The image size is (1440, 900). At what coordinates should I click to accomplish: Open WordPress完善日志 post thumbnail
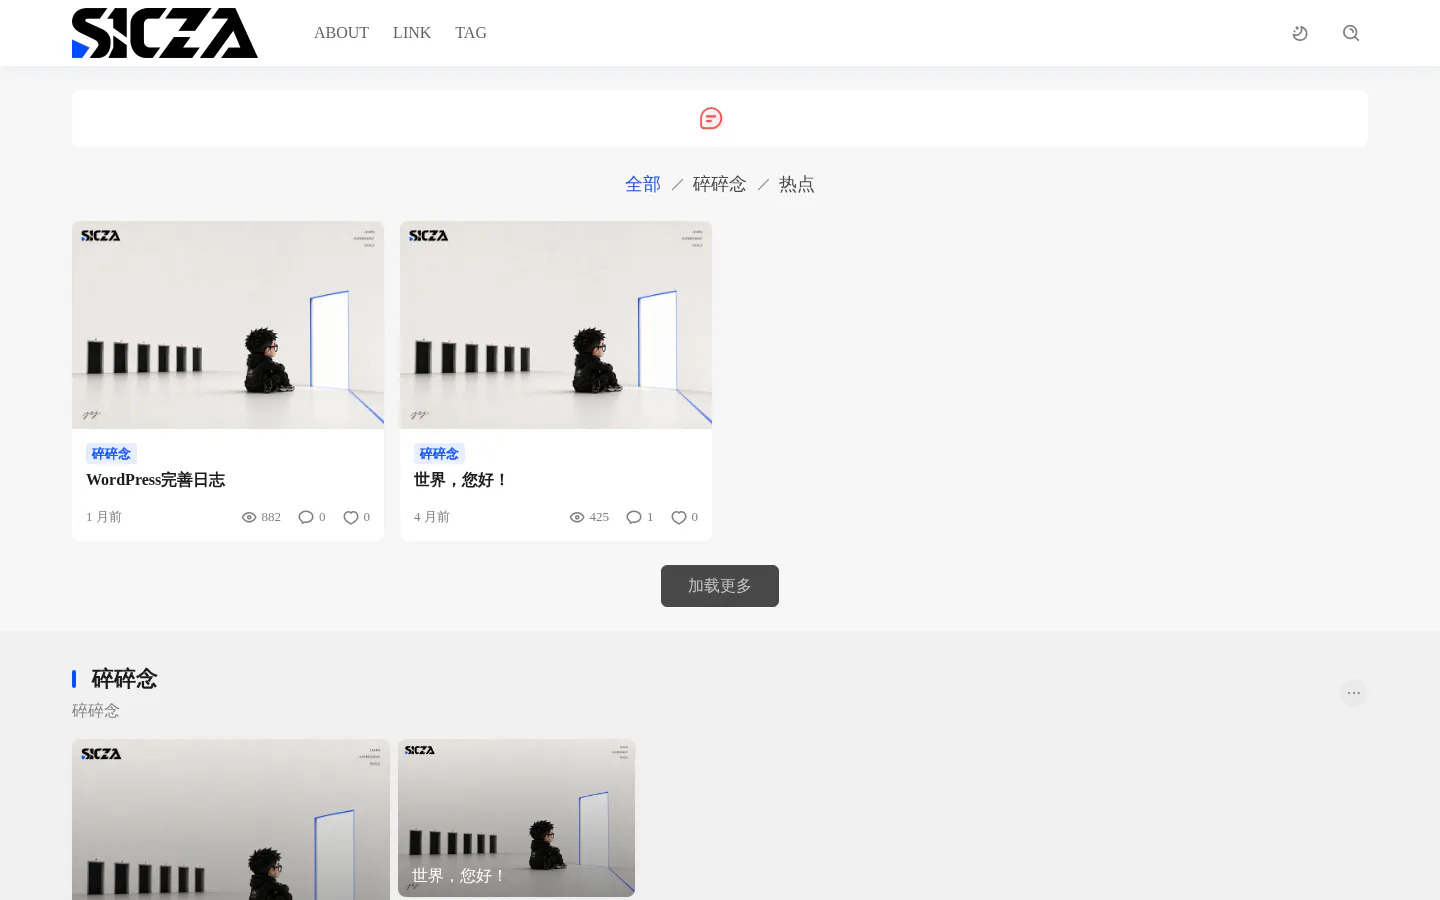[x=228, y=325]
